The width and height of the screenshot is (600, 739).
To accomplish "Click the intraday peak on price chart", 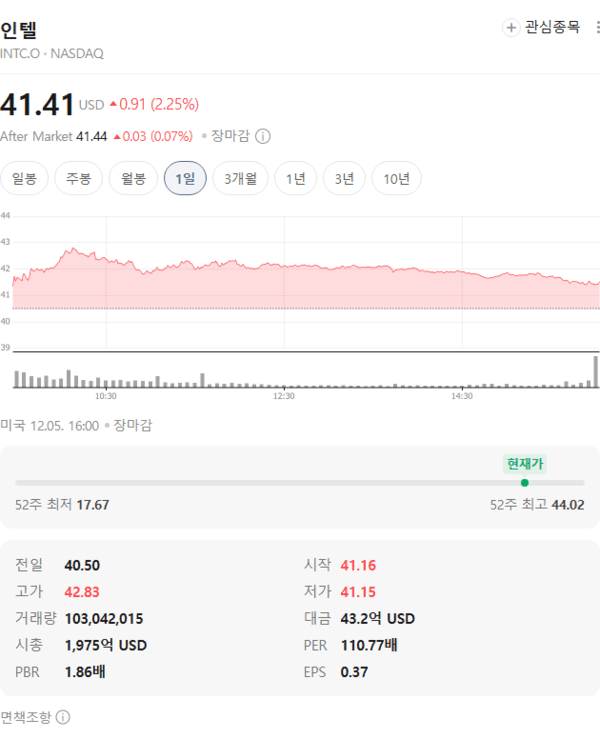I will 73,248.
